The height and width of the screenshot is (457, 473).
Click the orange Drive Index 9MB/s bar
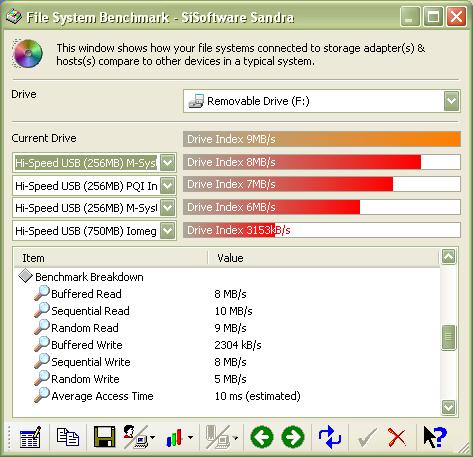(x=322, y=139)
